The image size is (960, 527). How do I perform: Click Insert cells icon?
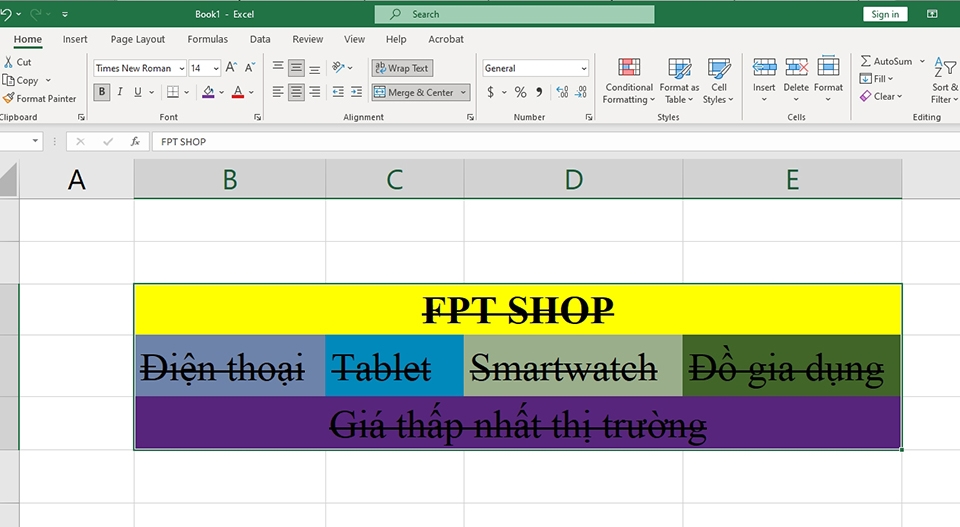pyautogui.click(x=764, y=67)
